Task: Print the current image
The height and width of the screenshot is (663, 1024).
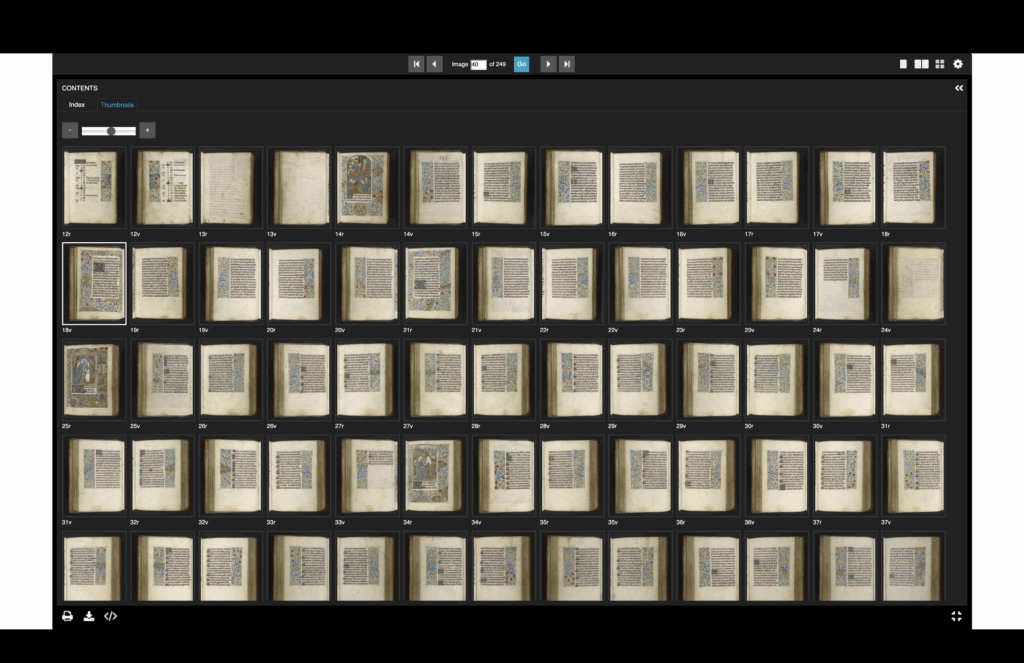Action: pos(67,616)
